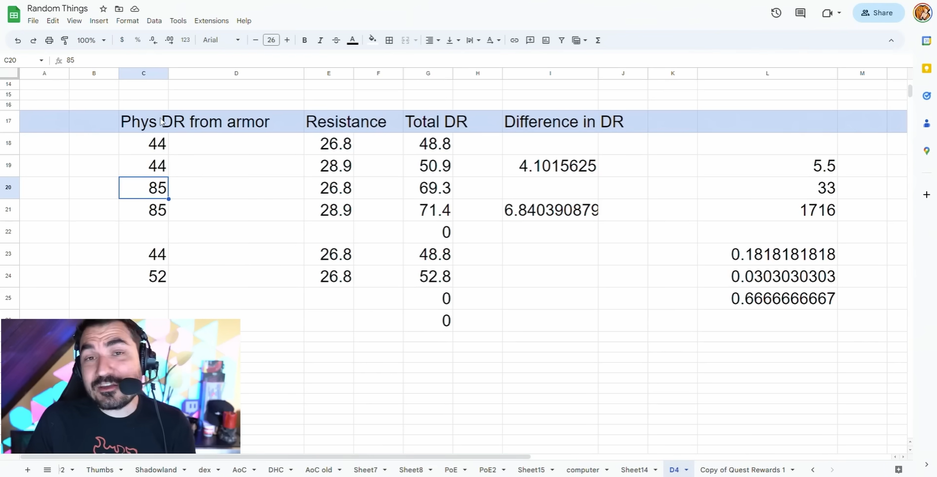Create a filter from the toolbar
Image resolution: width=937 pixels, height=477 pixels.
pyautogui.click(x=562, y=40)
